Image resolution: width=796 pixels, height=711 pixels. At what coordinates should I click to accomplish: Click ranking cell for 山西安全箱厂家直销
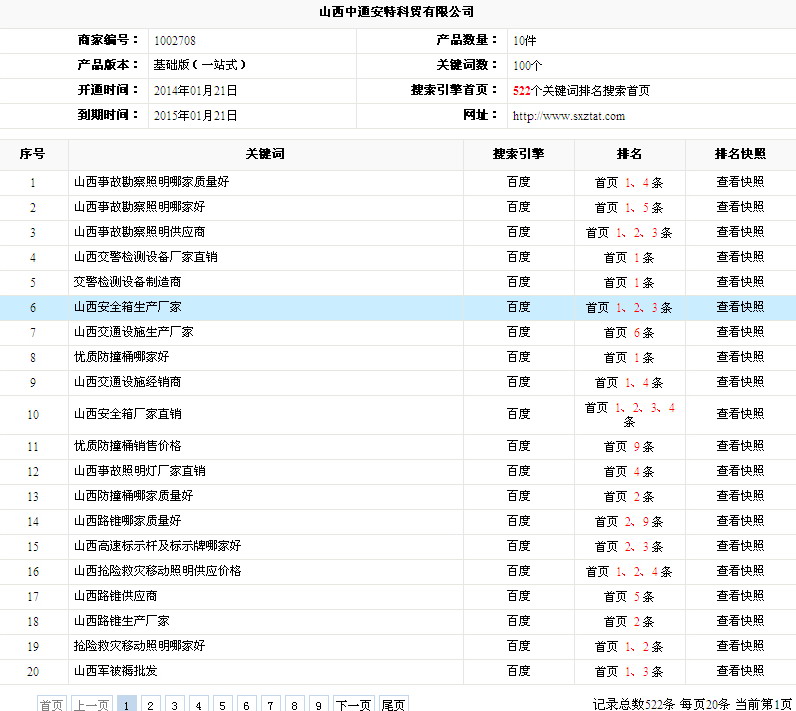tap(629, 414)
